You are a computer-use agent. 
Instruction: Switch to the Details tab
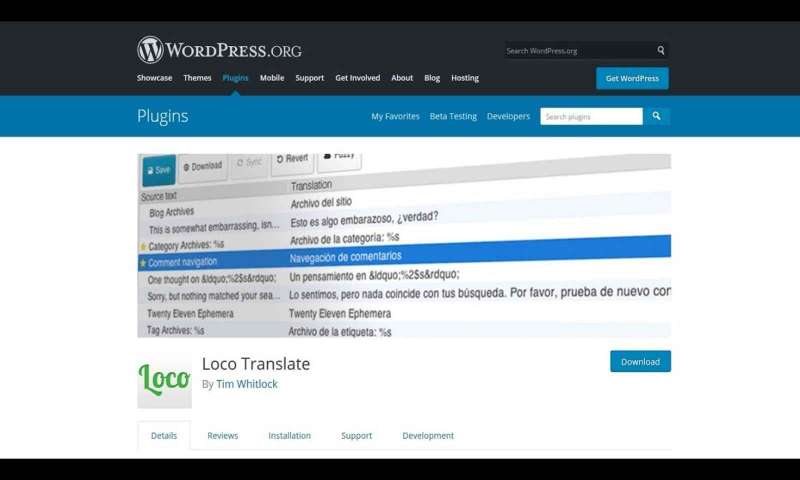[x=164, y=436]
